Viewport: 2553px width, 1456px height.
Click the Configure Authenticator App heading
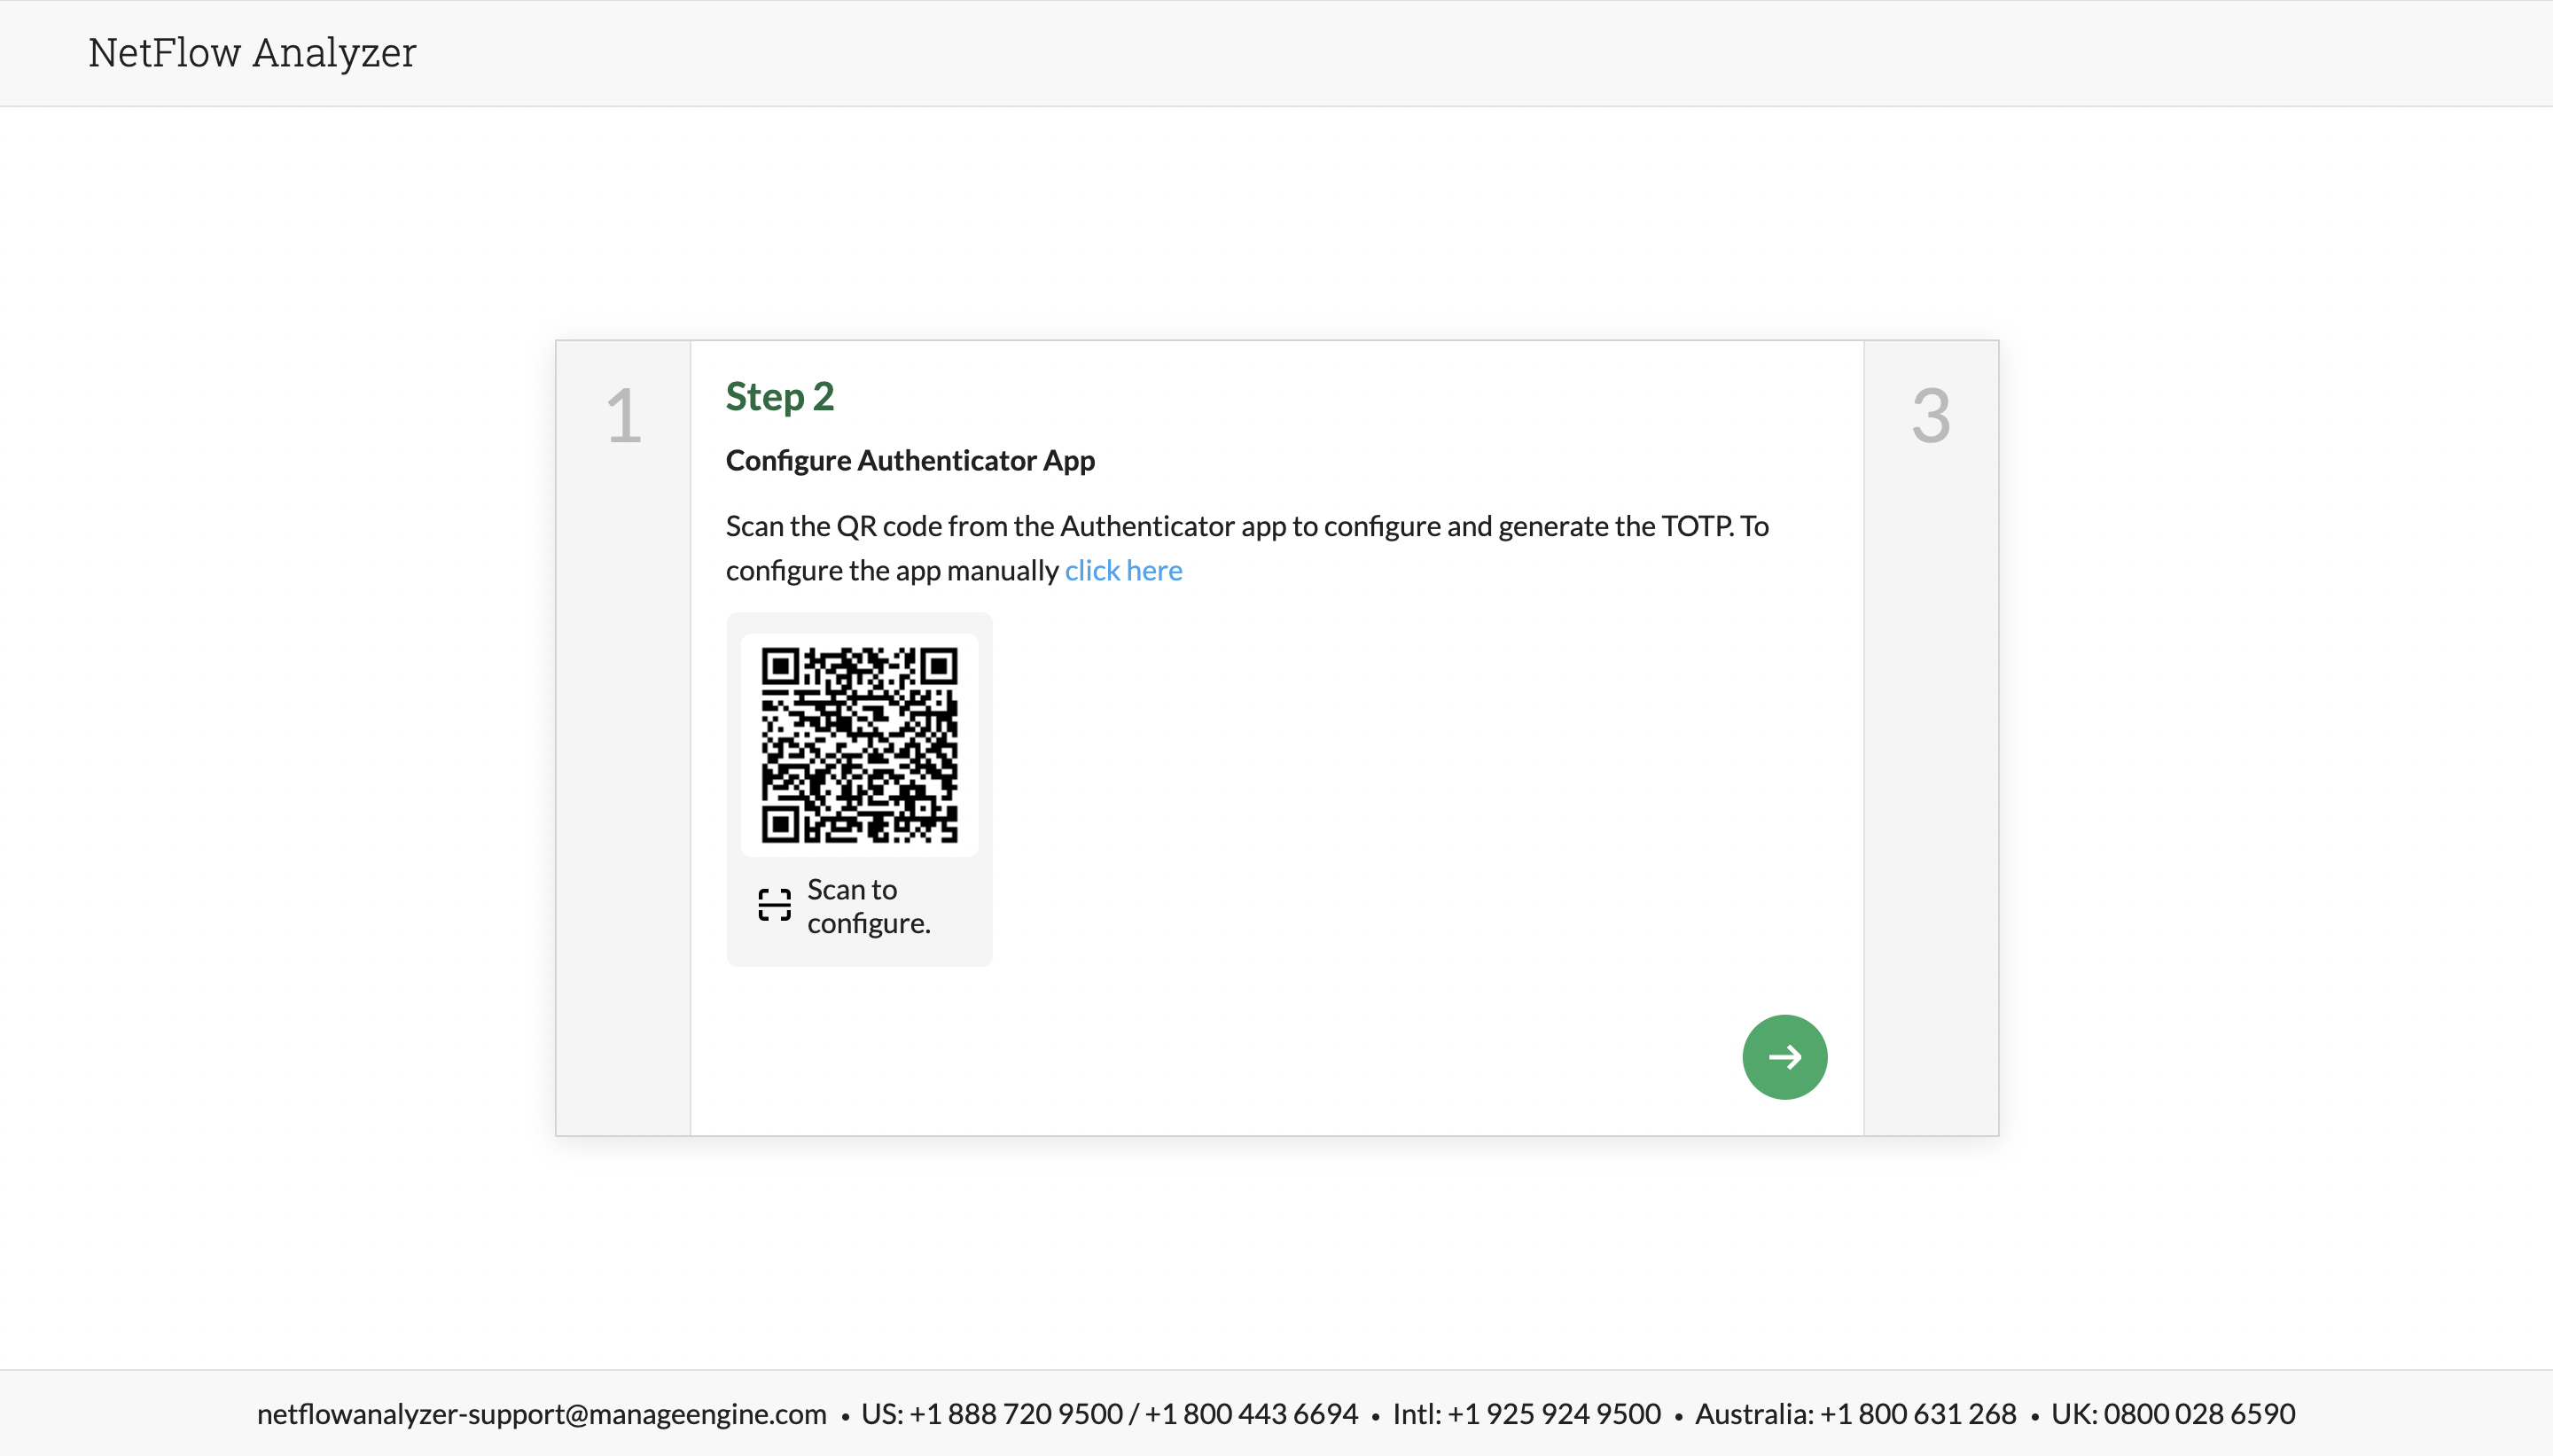pos(910,460)
